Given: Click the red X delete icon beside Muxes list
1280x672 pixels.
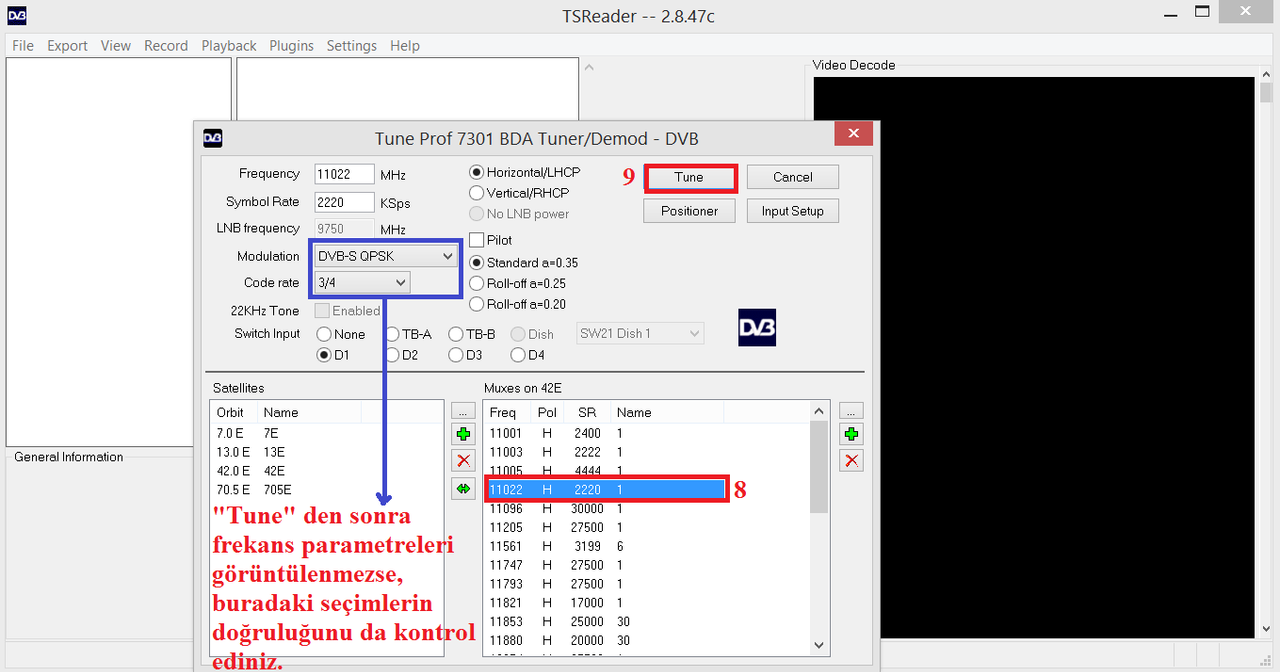Looking at the screenshot, I should (x=851, y=461).
